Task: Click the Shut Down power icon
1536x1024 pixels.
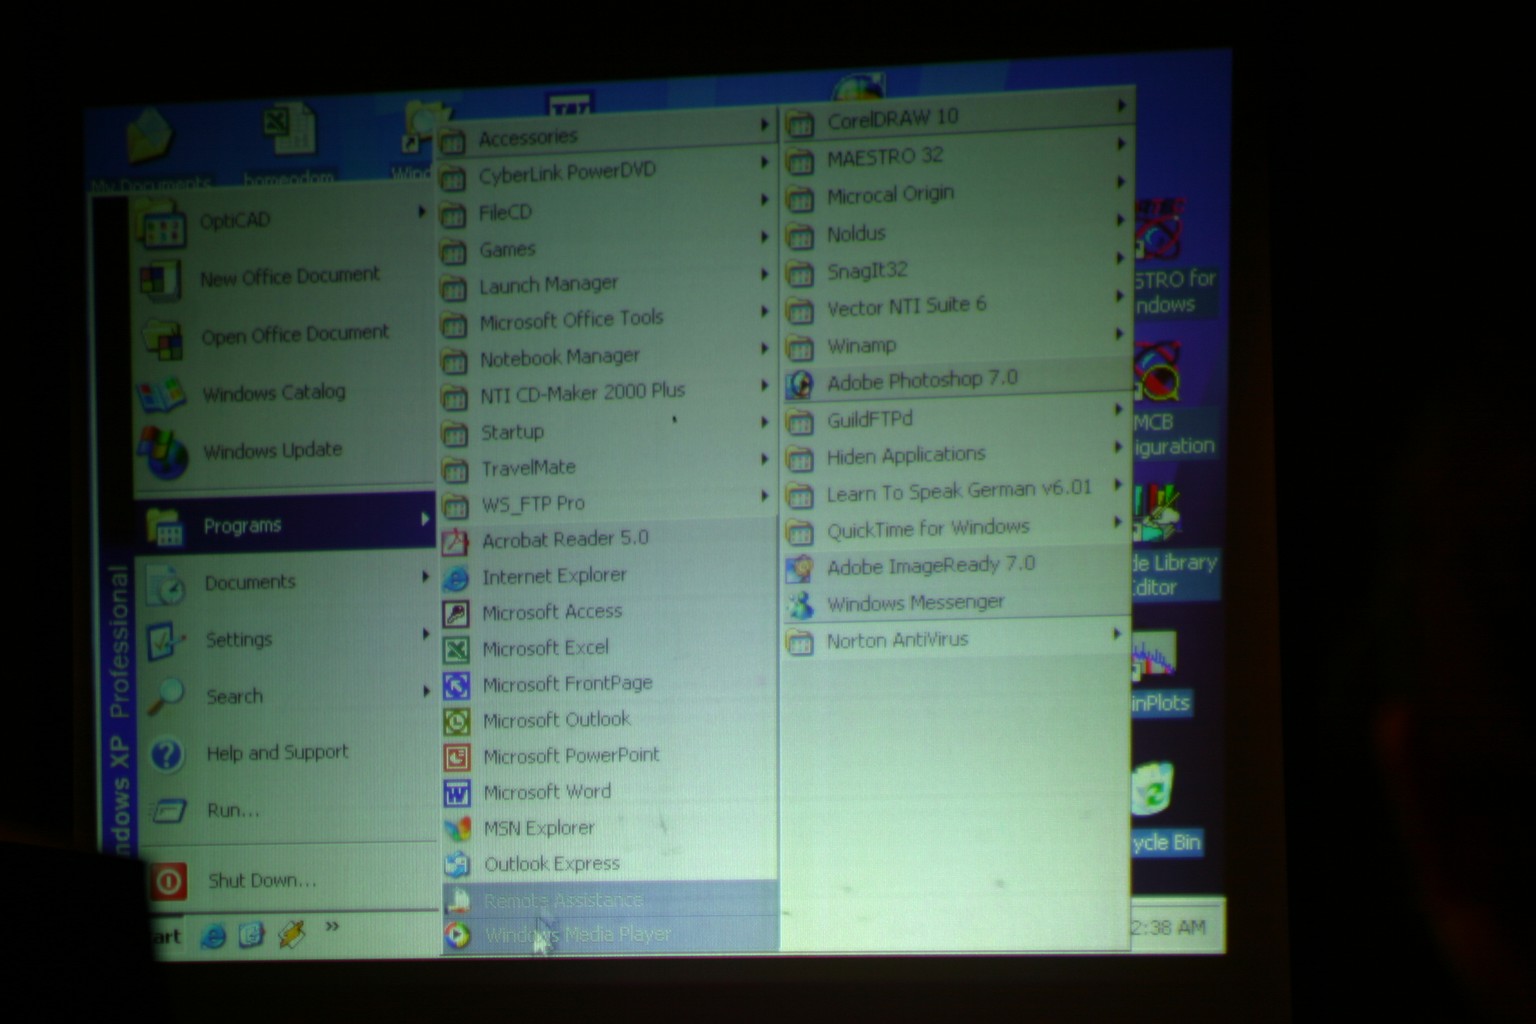Action: pos(168,881)
